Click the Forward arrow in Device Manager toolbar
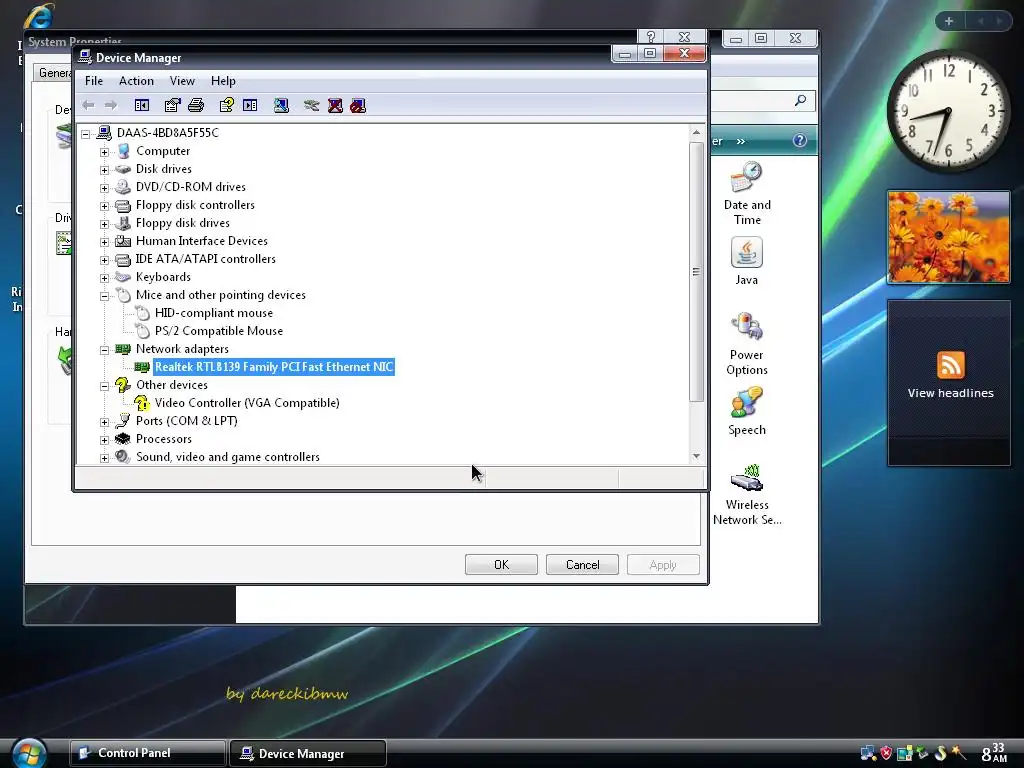 coord(111,105)
